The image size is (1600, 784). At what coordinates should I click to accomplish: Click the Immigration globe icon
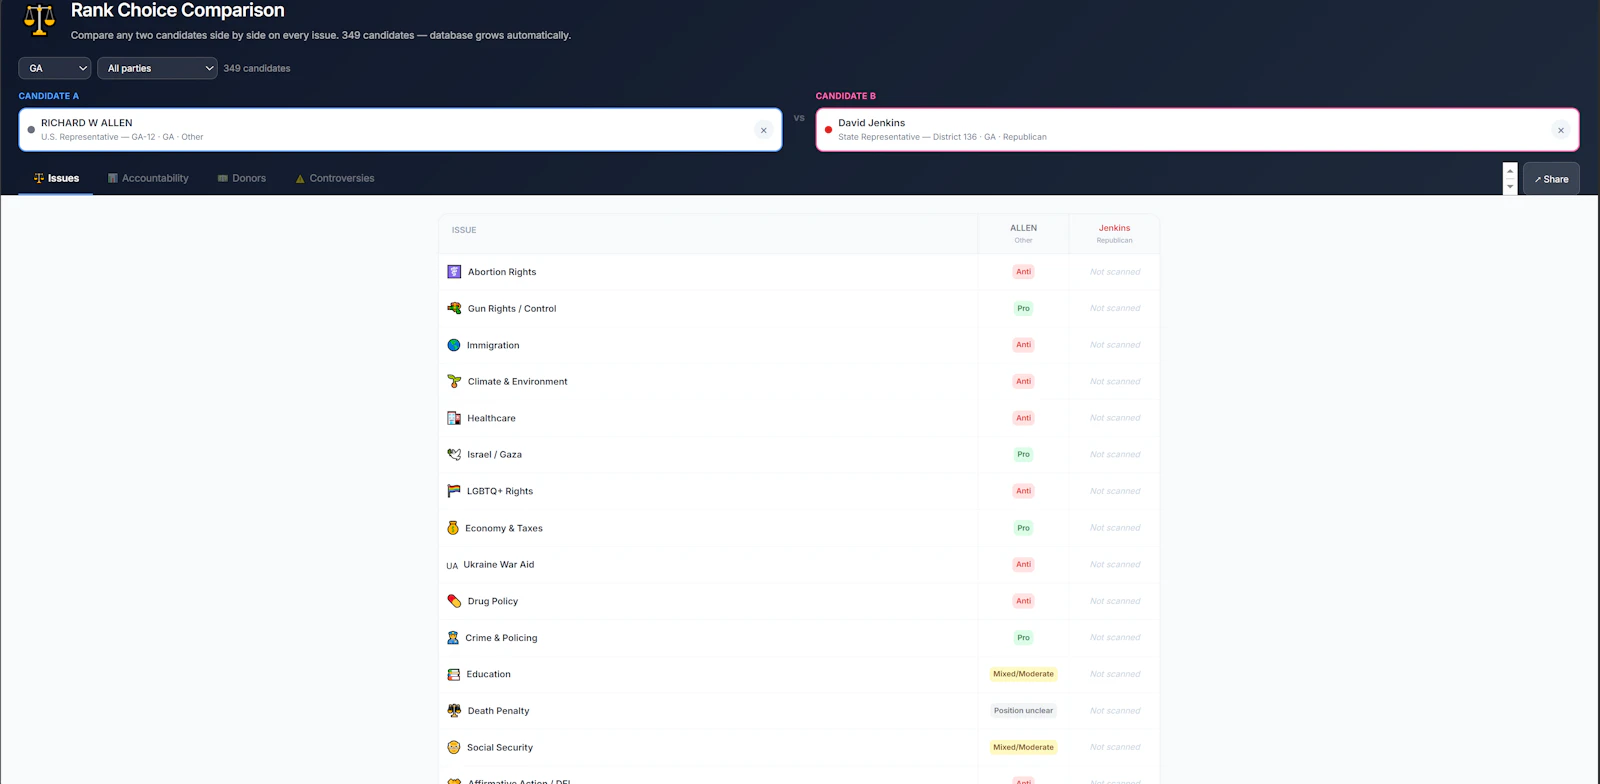[x=454, y=345]
